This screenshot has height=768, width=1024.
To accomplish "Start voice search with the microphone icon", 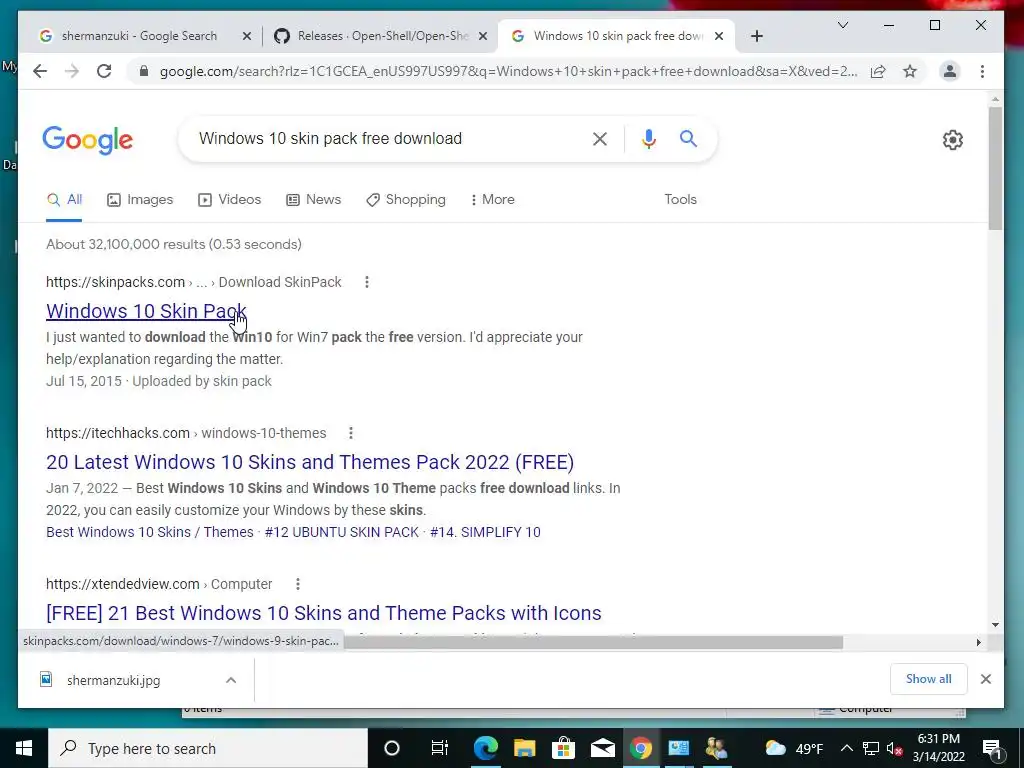I will (x=648, y=138).
